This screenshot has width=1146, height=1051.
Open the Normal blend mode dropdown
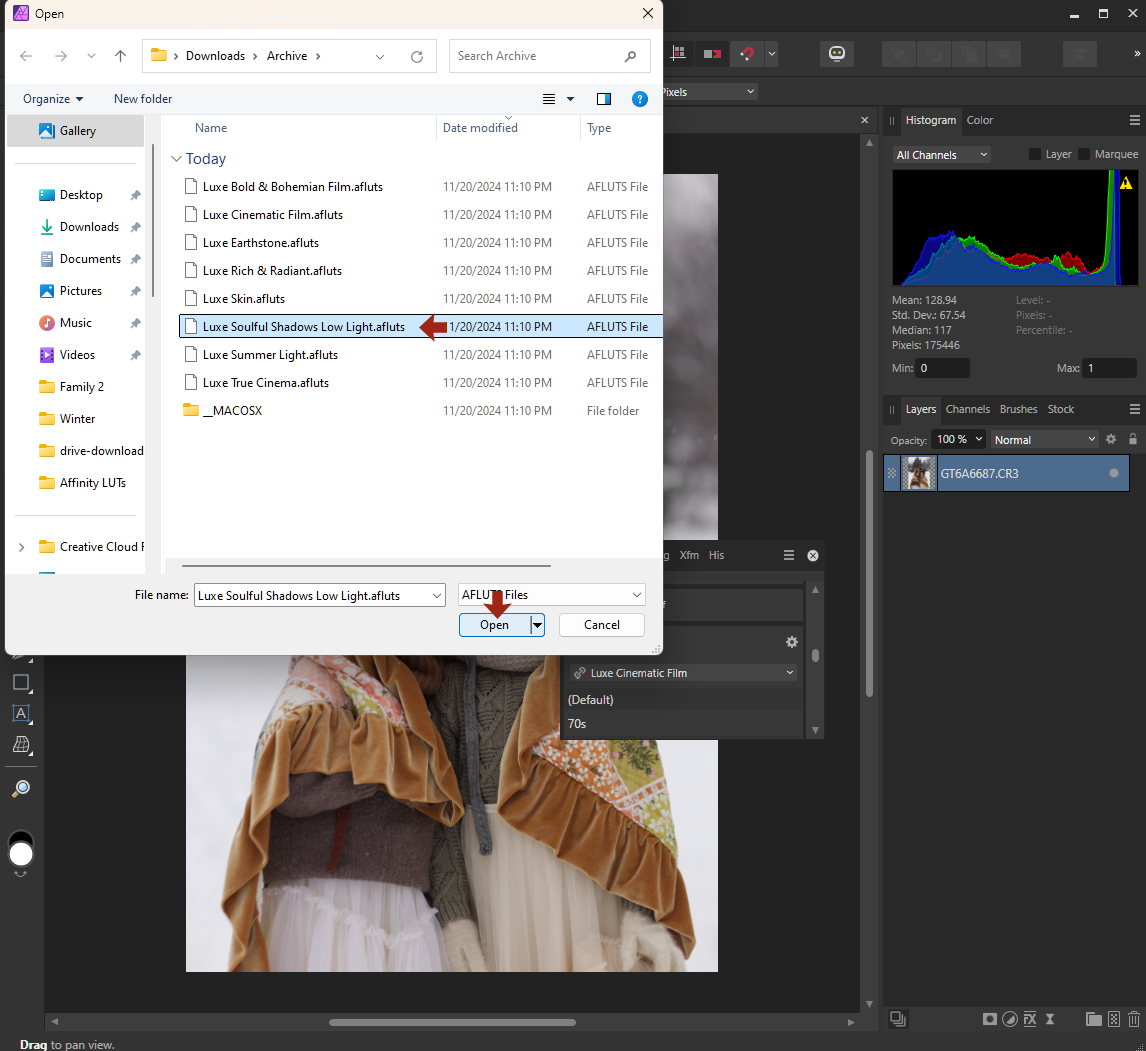[x=1044, y=439]
